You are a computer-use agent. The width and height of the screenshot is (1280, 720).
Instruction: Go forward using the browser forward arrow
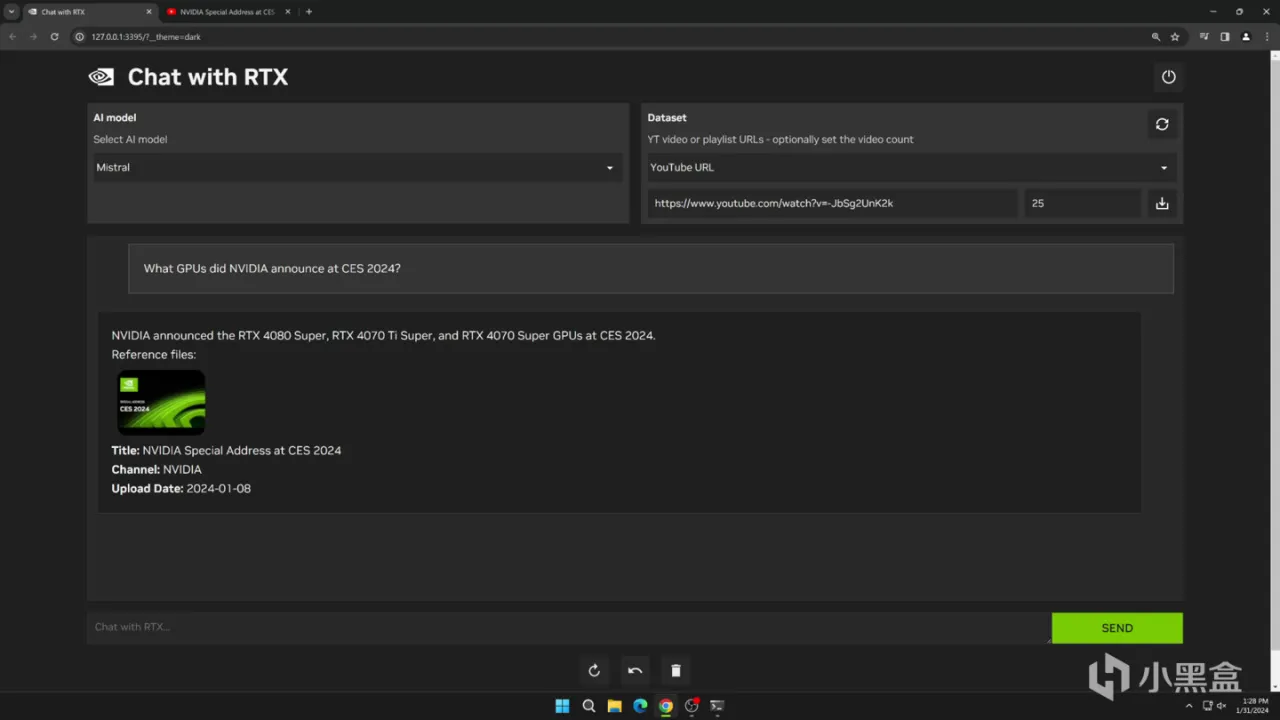33,36
